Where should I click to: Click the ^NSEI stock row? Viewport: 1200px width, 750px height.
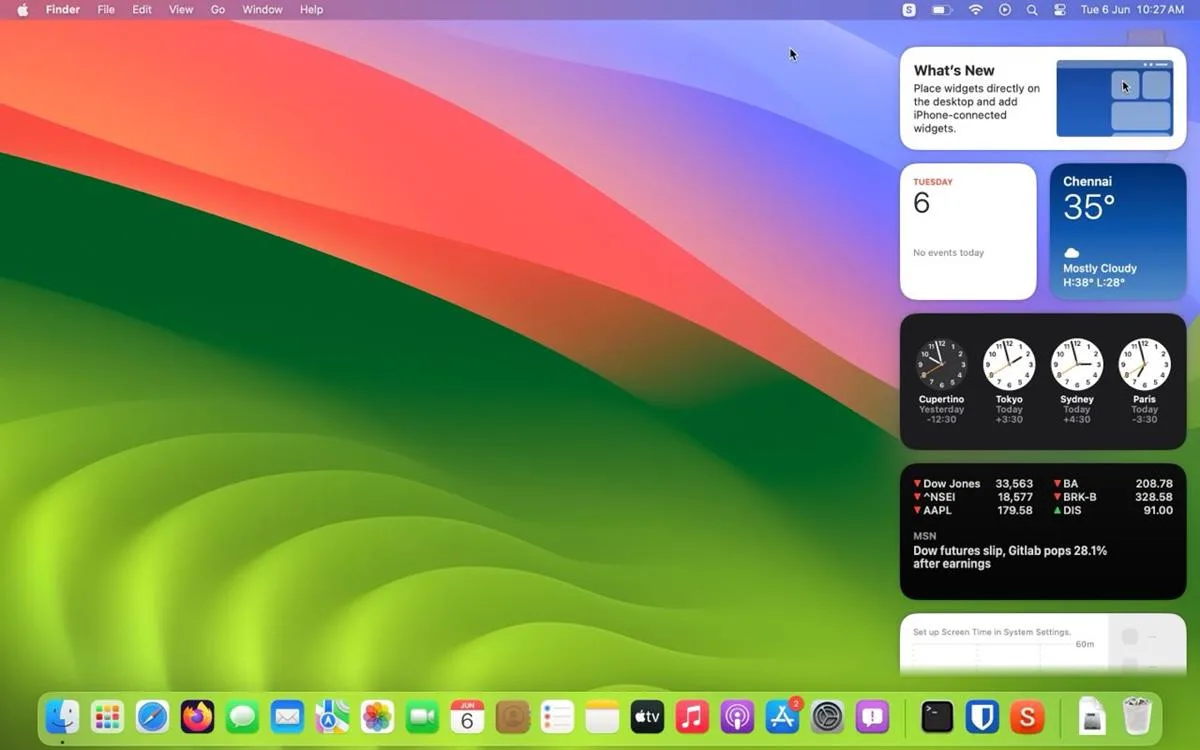pos(973,497)
